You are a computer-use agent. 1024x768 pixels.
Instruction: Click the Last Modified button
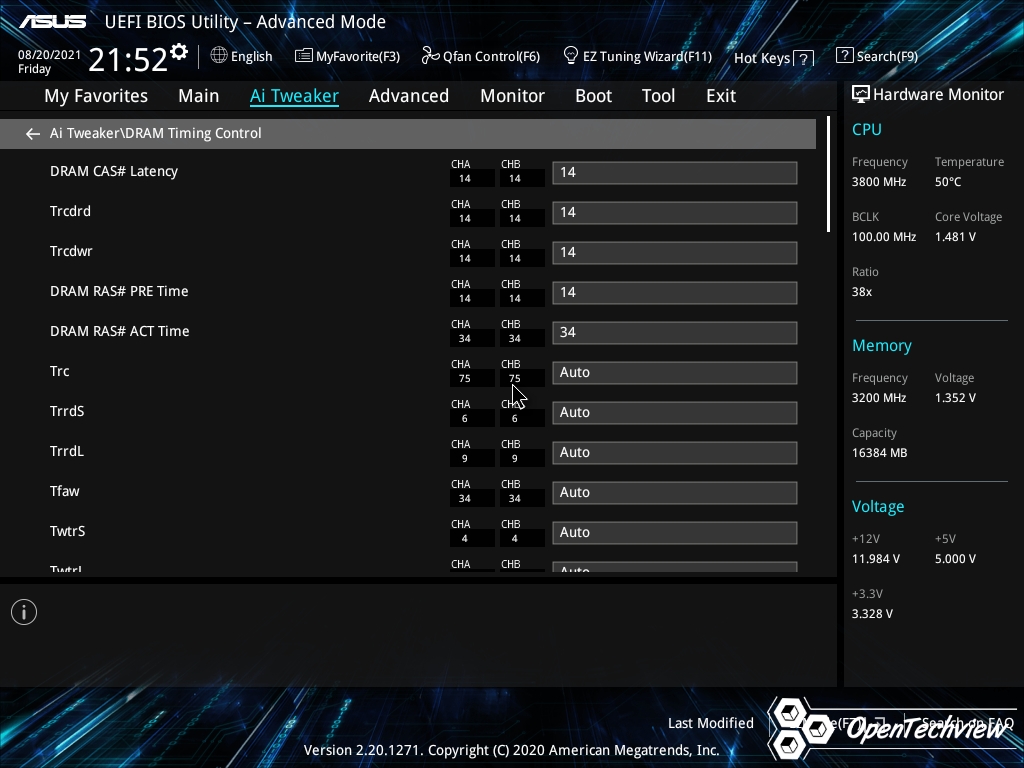point(711,723)
